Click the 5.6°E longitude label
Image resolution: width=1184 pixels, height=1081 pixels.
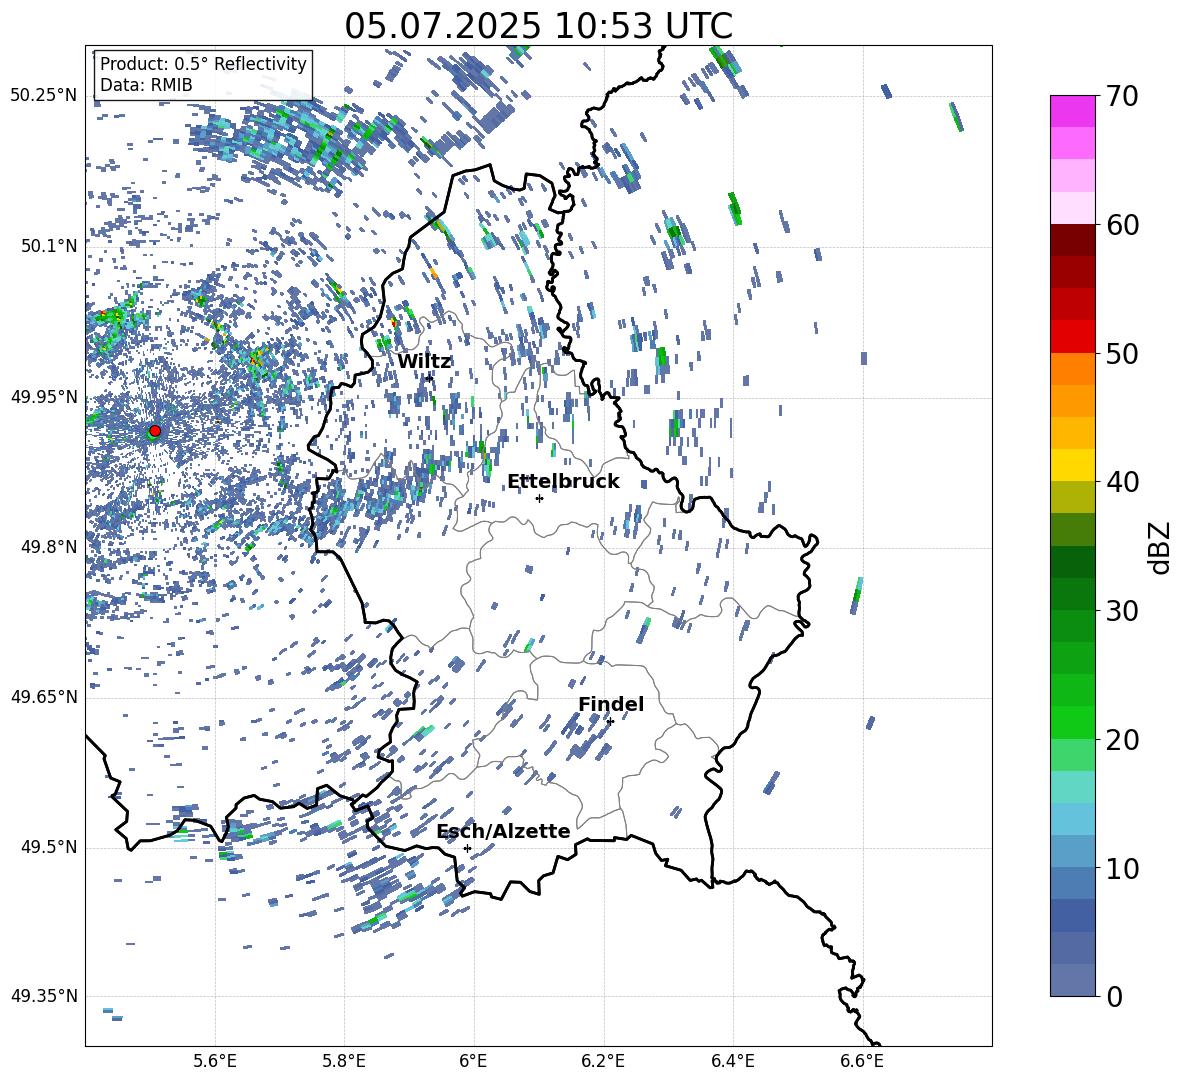[215, 1061]
